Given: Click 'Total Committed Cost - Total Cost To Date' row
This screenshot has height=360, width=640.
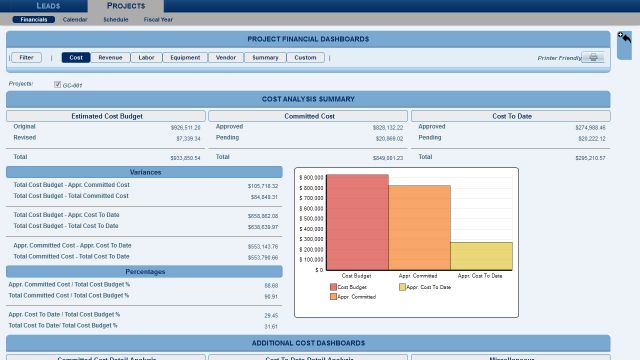Looking at the screenshot, I should 144,257.
